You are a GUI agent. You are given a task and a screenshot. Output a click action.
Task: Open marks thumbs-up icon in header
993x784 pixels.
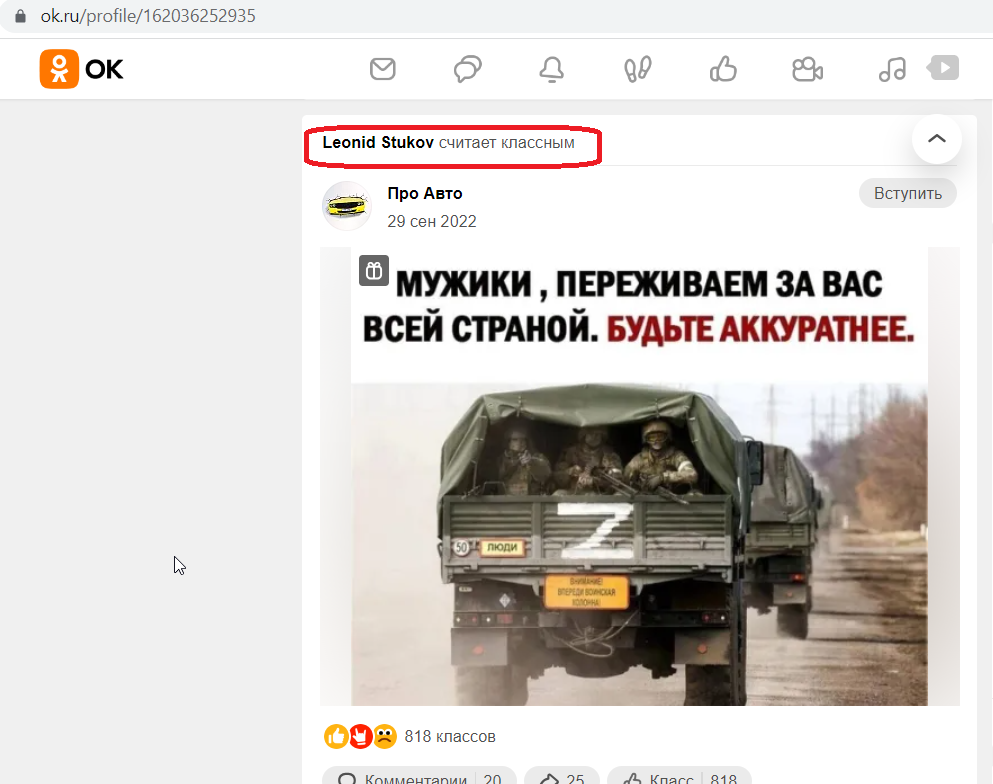coord(723,69)
